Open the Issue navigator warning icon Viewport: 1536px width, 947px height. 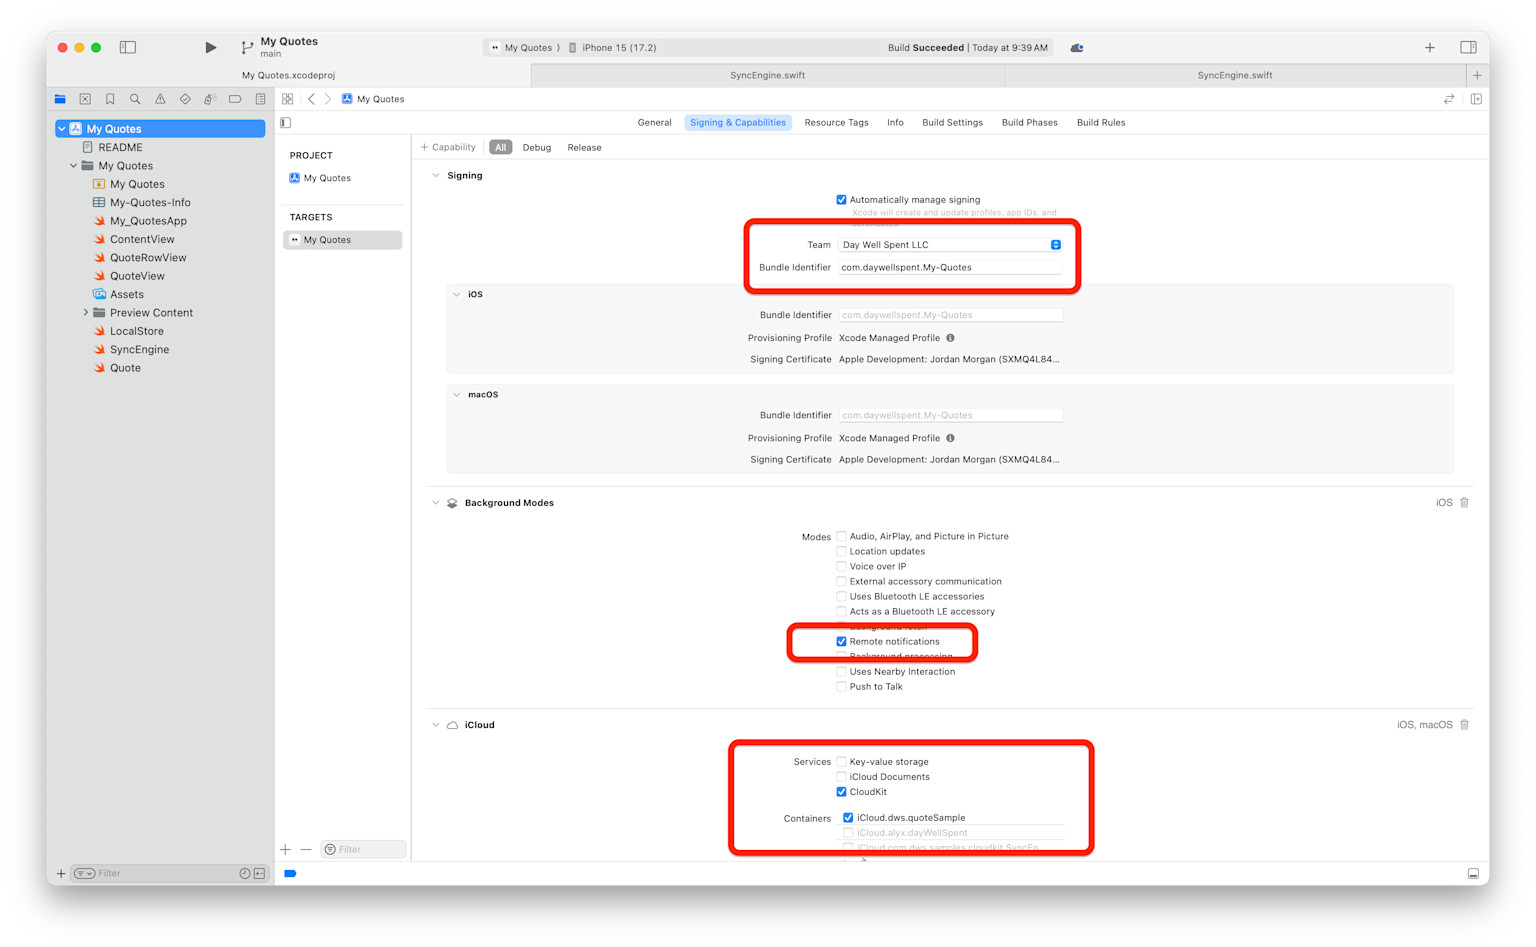pos(160,99)
